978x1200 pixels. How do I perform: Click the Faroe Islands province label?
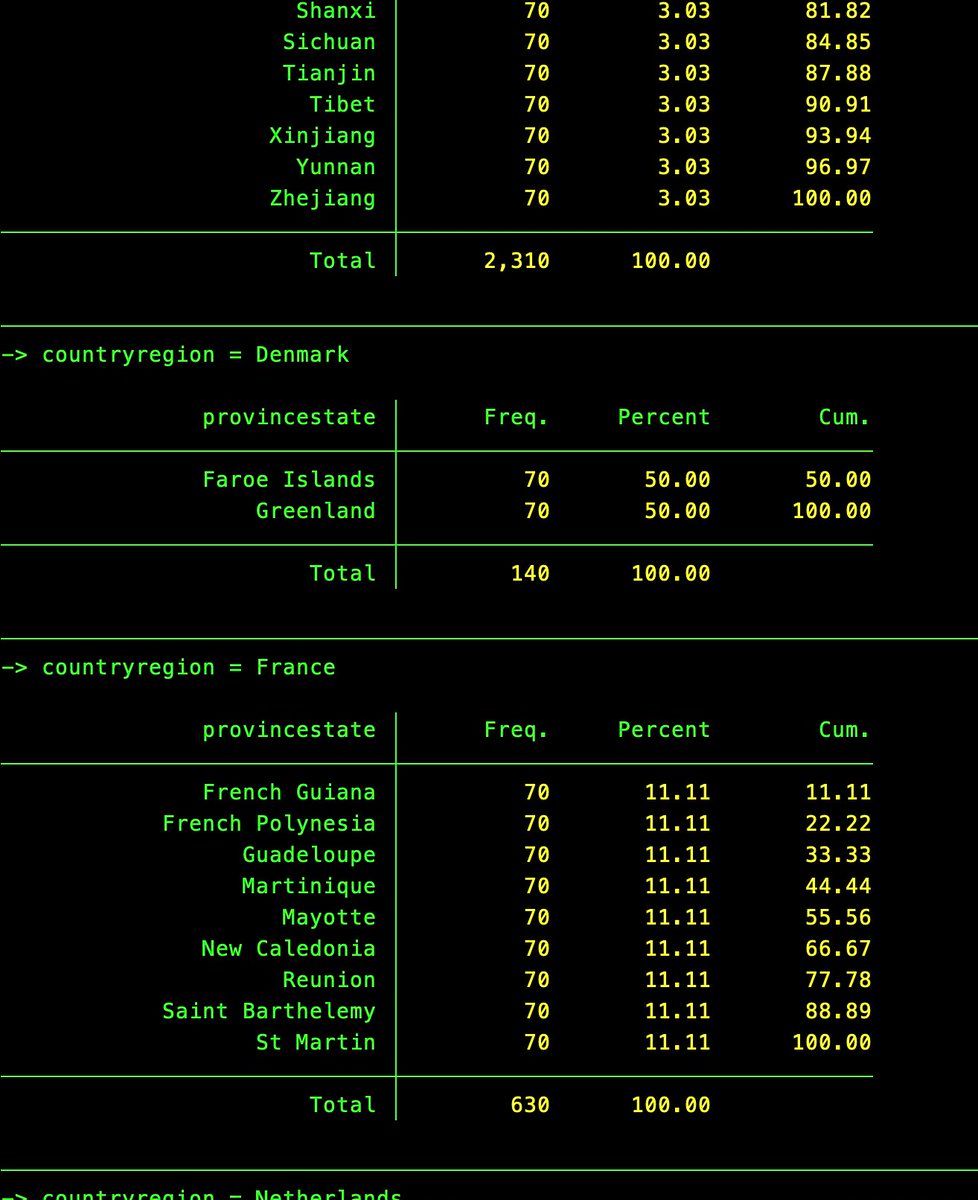[x=289, y=480]
